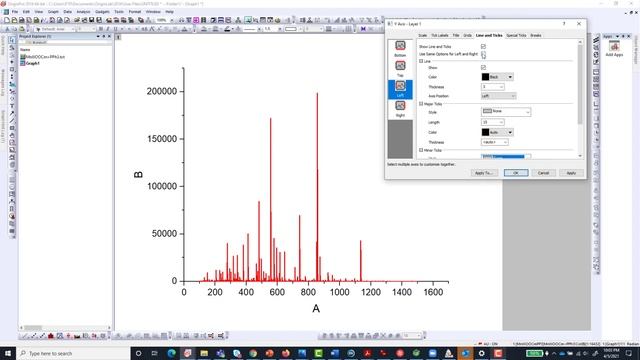Image resolution: width=640 pixels, height=360 pixels.
Task: Click the Y axis title B
Action: tap(138, 175)
